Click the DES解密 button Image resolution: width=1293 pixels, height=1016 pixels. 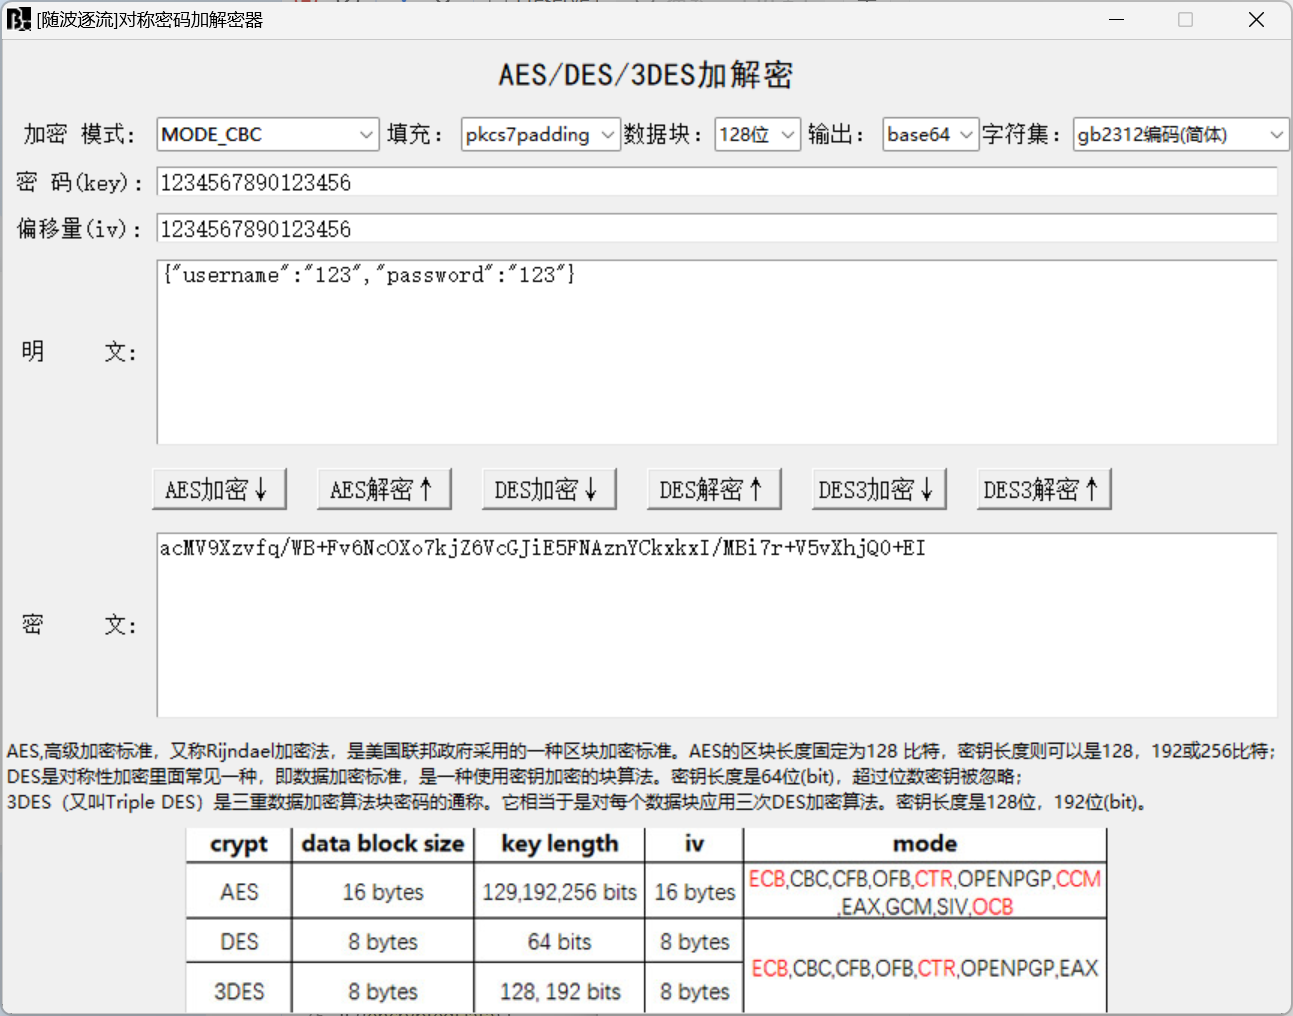[x=713, y=488]
